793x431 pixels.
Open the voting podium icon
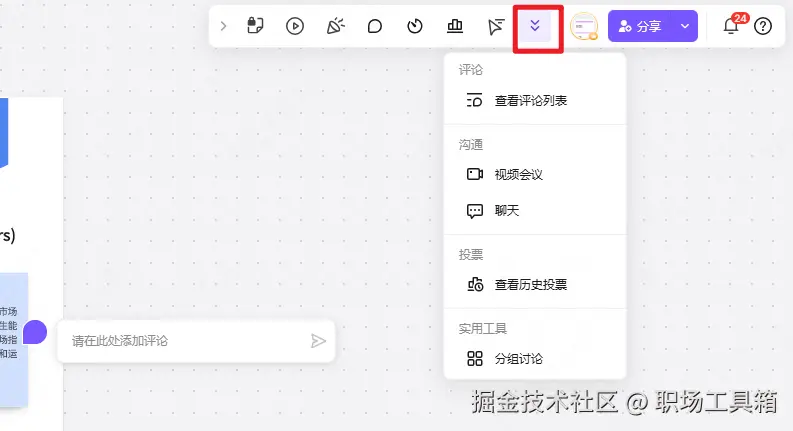pyautogui.click(x=455, y=25)
